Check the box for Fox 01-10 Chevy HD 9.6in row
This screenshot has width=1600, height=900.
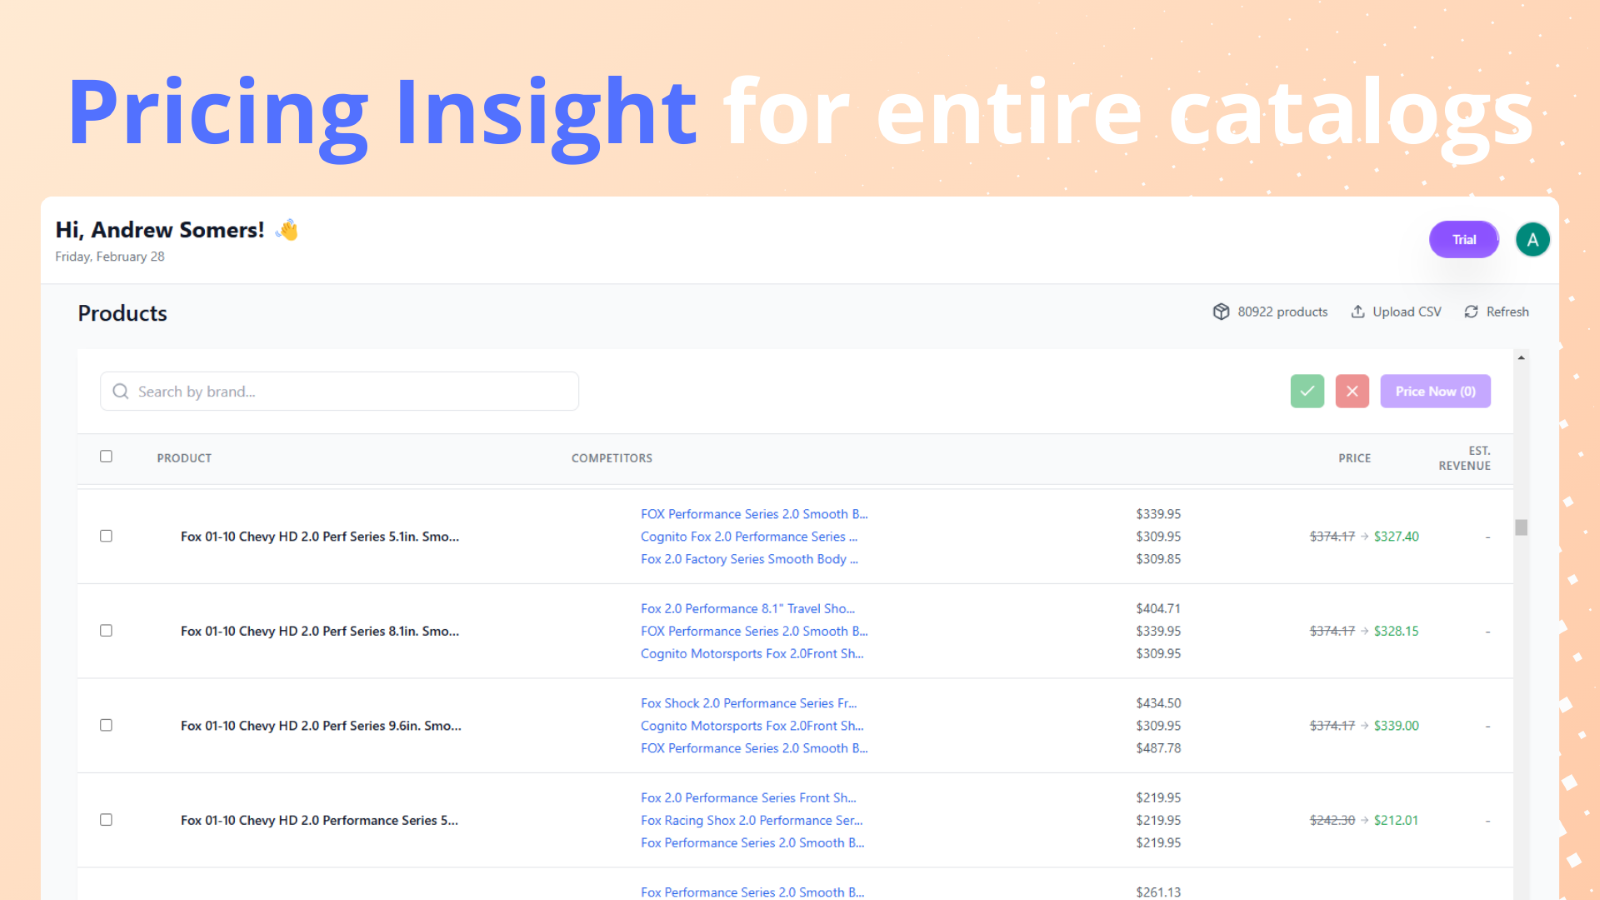106,725
